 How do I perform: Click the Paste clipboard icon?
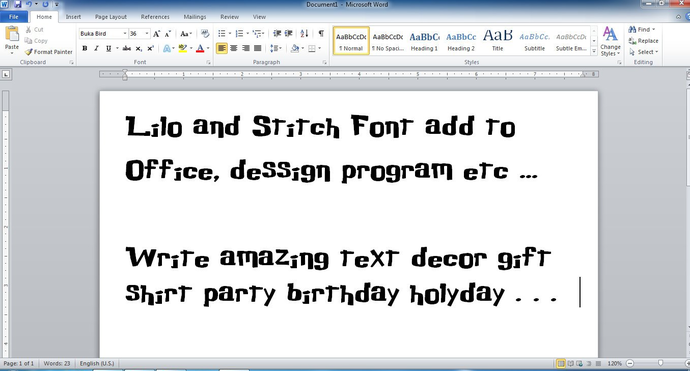[x=12, y=34]
